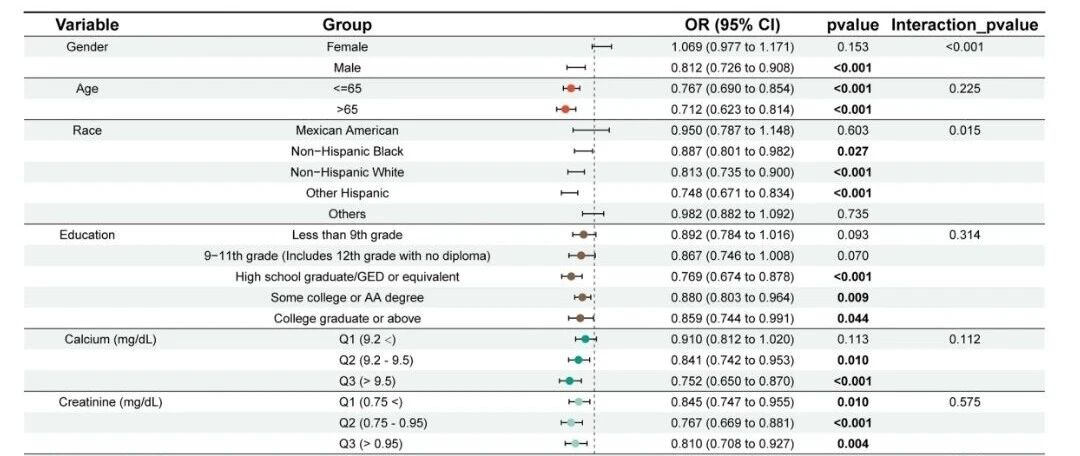The image size is (1080, 456).
Task: Click the OR (95% CI) column header
Action: [732, 25]
